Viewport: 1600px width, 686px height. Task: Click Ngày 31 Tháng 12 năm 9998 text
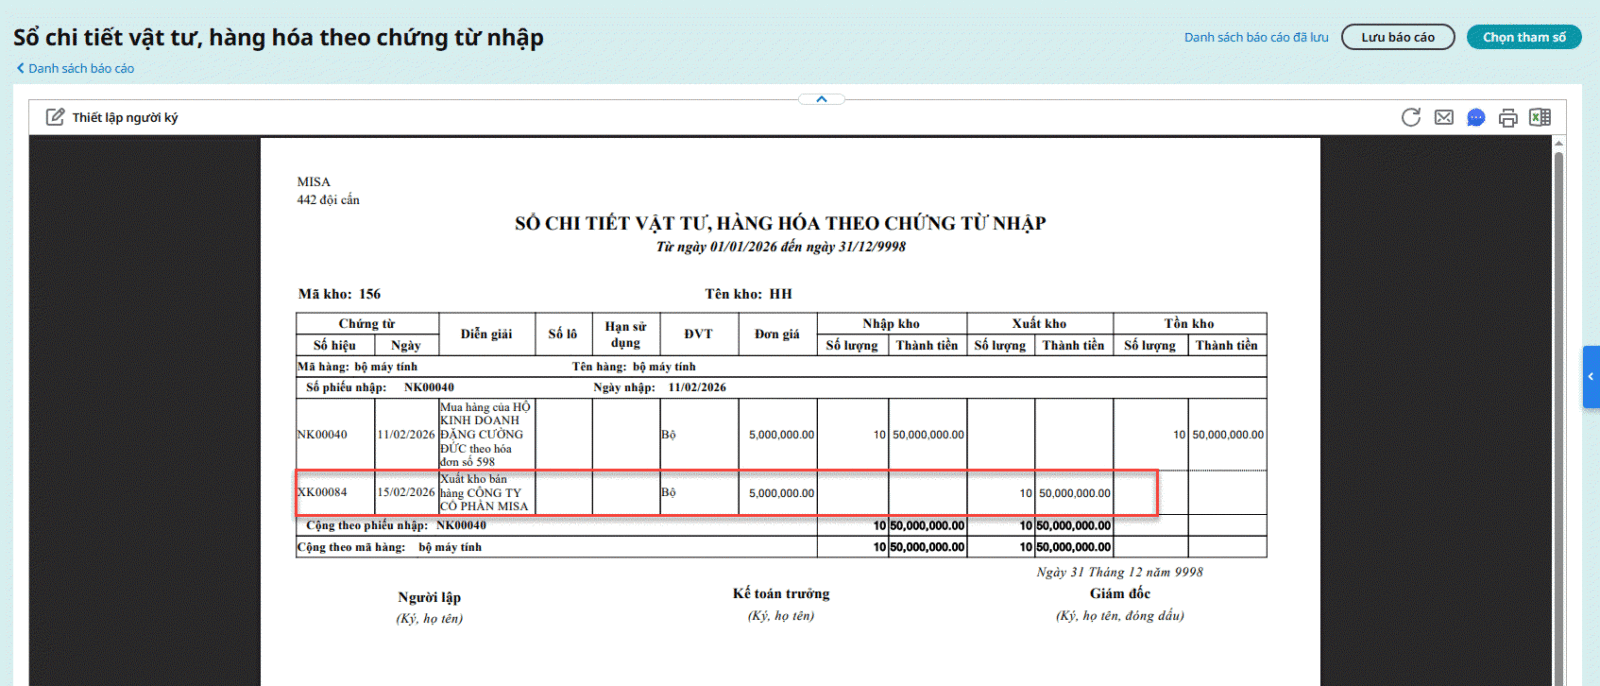pos(1120,572)
